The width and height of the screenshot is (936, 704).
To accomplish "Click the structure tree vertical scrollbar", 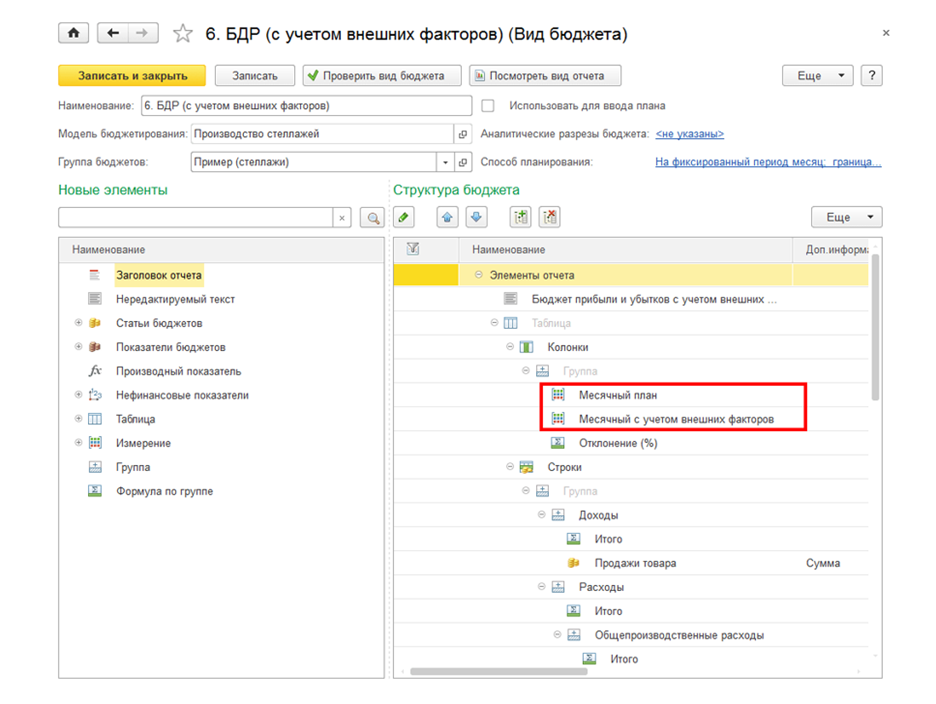I will (x=875, y=327).
